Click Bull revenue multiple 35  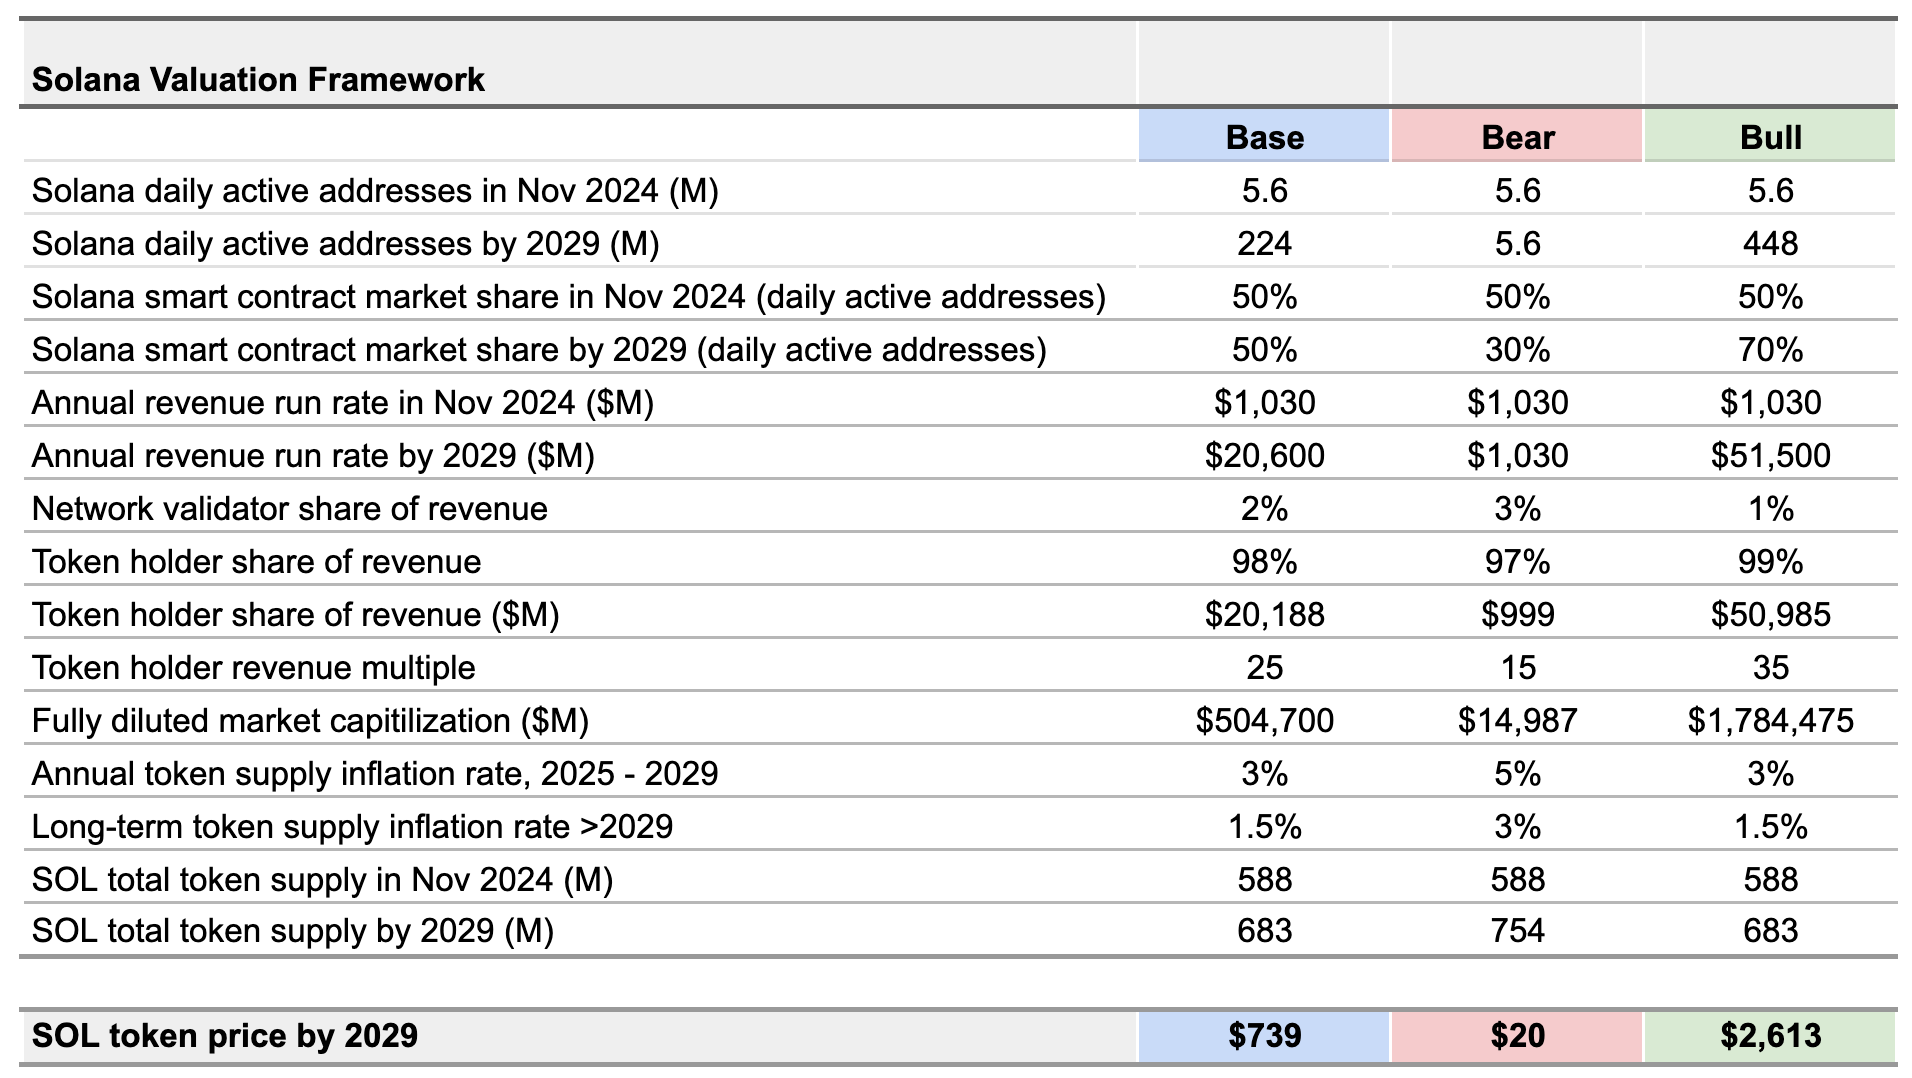click(x=1770, y=667)
